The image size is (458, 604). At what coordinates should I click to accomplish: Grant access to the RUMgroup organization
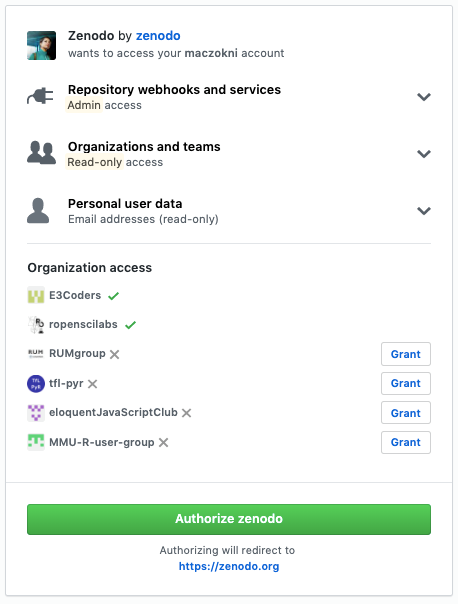click(x=406, y=354)
